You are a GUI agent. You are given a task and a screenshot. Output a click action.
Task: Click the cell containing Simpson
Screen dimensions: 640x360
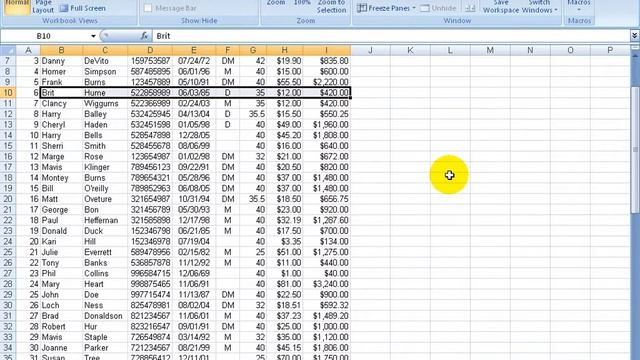coord(105,71)
